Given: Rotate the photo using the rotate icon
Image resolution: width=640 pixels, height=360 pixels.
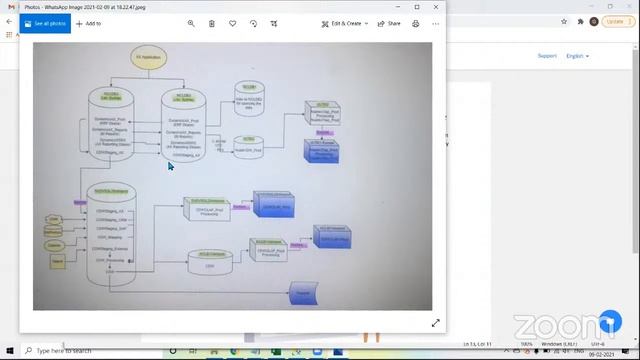Looking at the screenshot, I should click(x=253, y=24).
